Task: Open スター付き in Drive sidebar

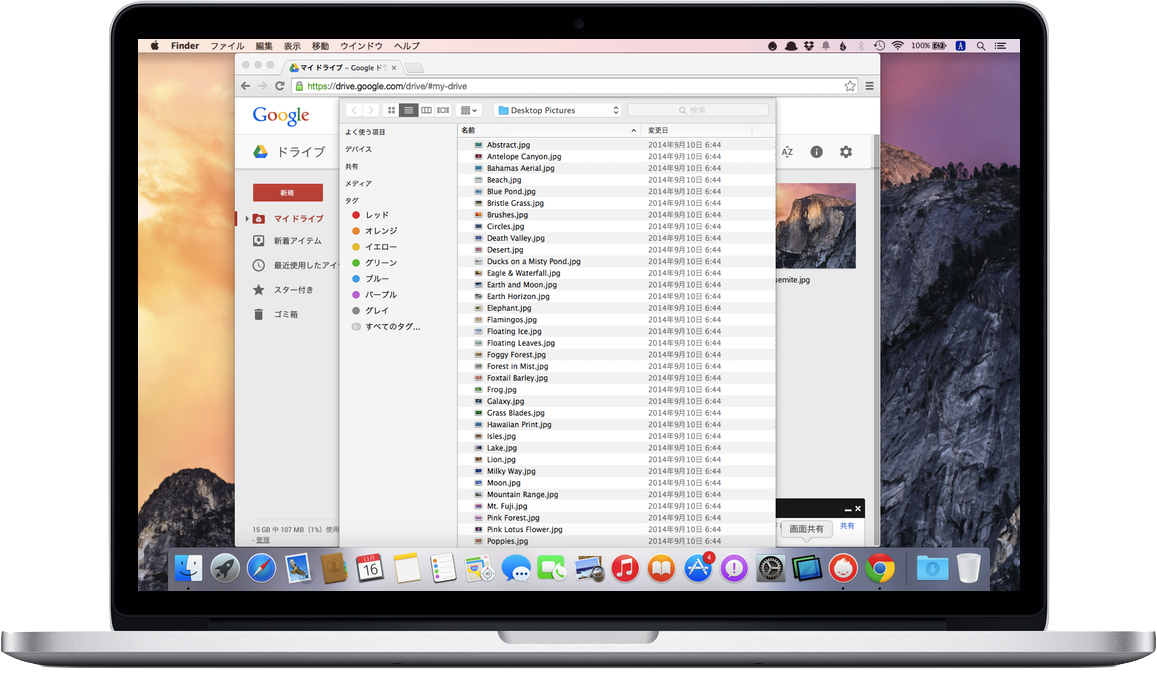Action: click(293, 290)
